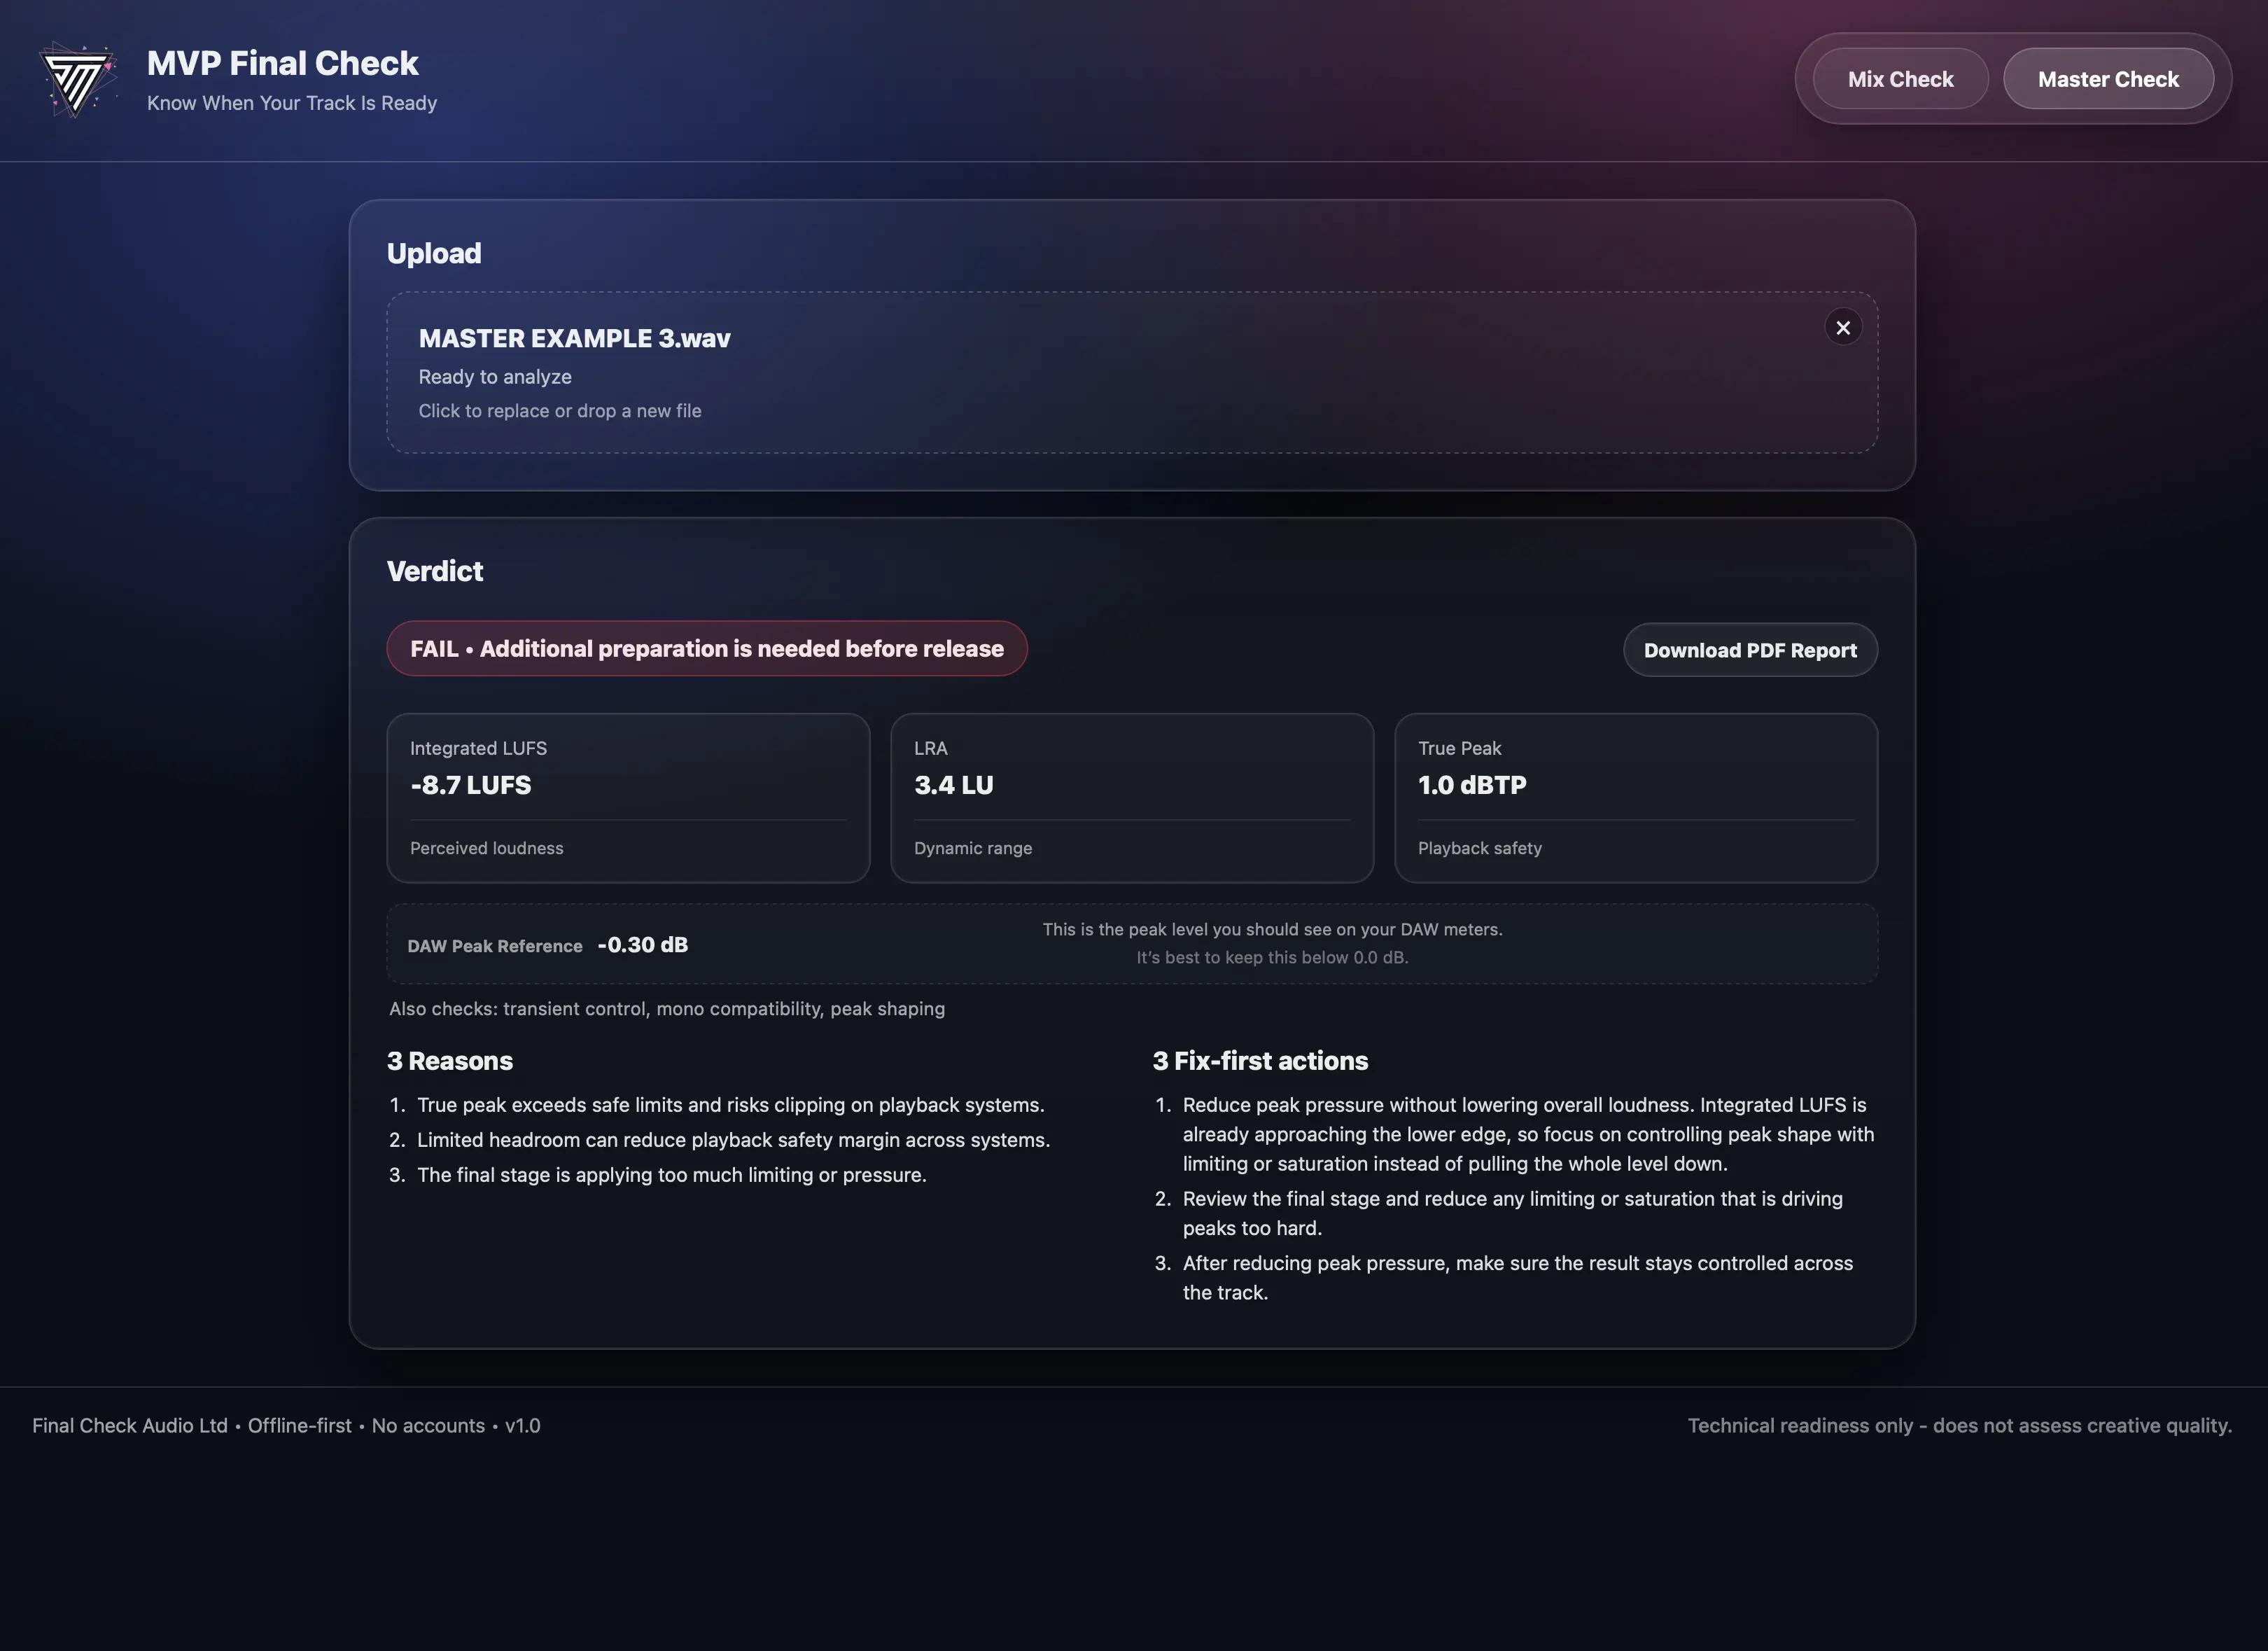
Task: Open the True Peak metric card
Action: click(x=1635, y=797)
